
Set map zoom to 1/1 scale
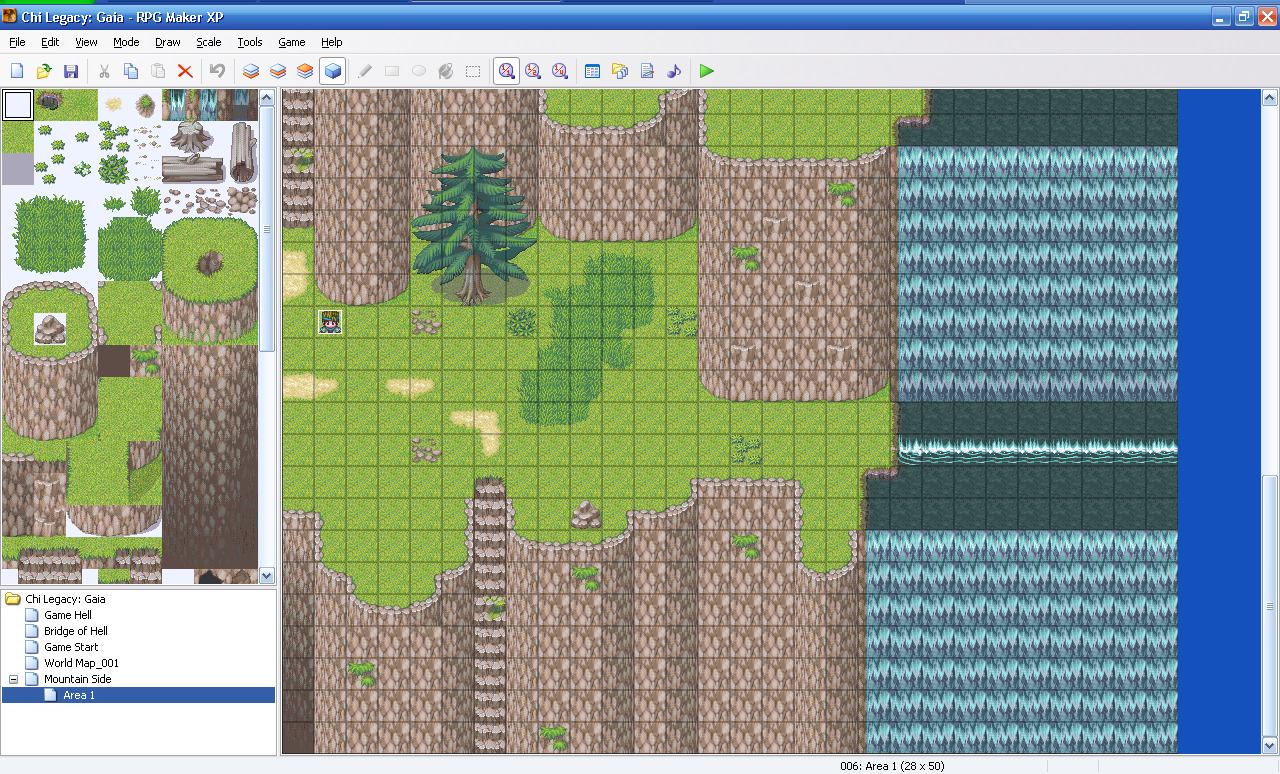pyautogui.click(x=506, y=71)
